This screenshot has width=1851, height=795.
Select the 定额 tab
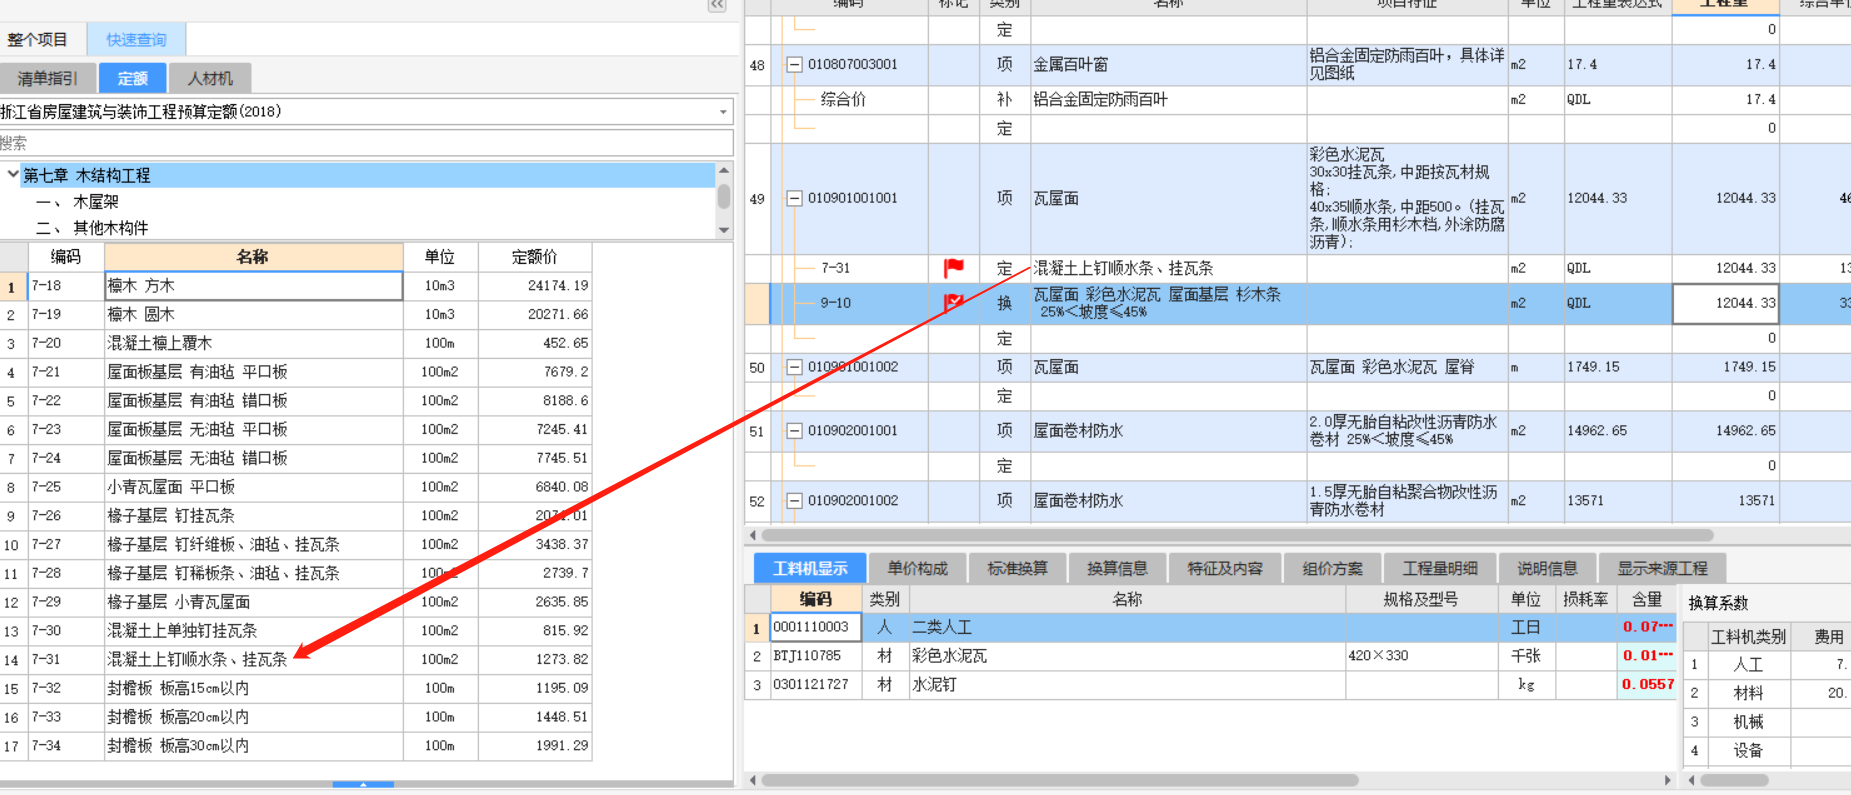pyautogui.click(x=132, y=78)
